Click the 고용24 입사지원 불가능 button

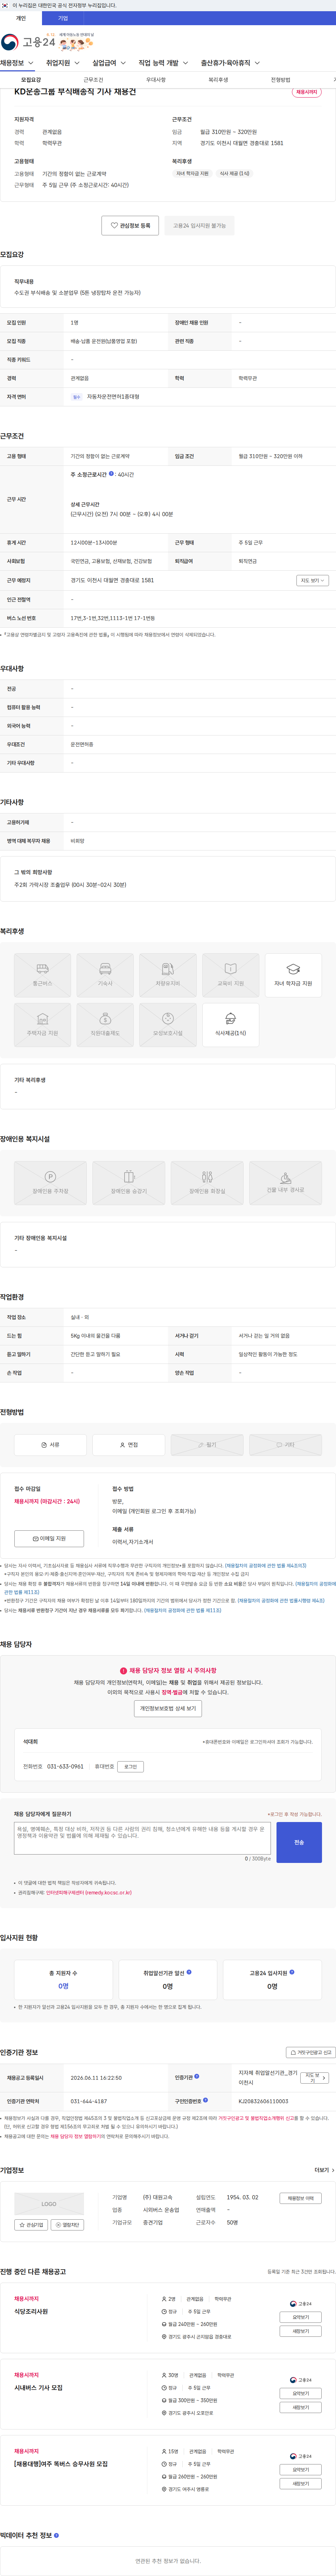[x=199, y=226]
